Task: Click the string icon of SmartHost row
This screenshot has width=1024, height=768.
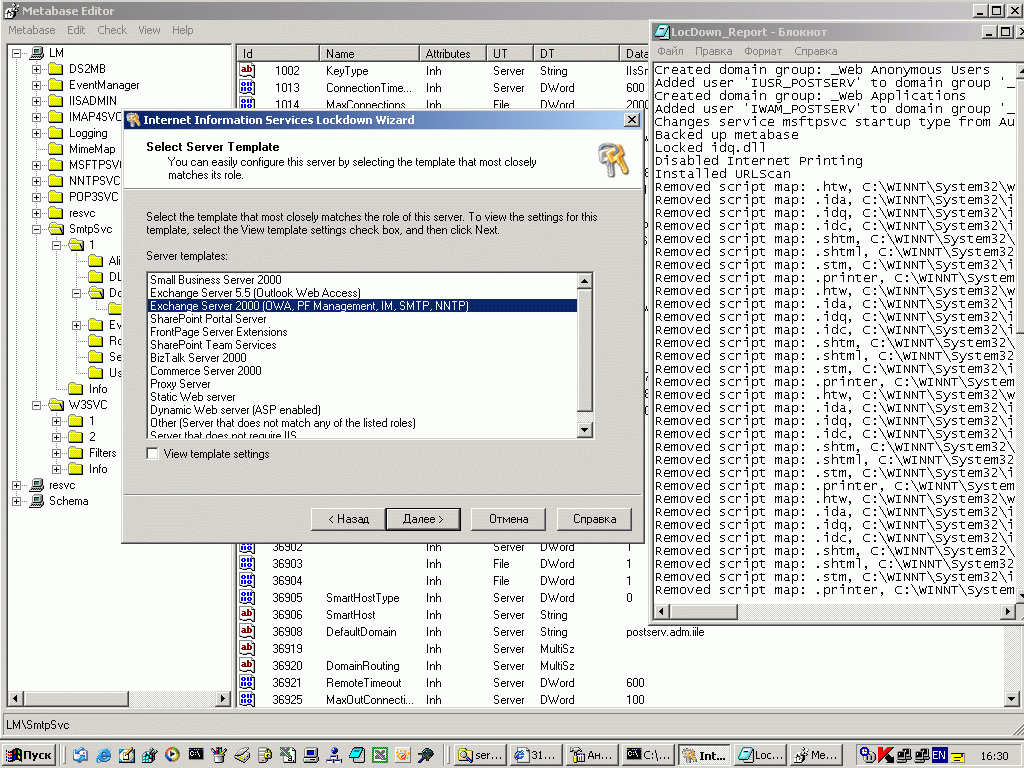Action: (x=247, y=614)
